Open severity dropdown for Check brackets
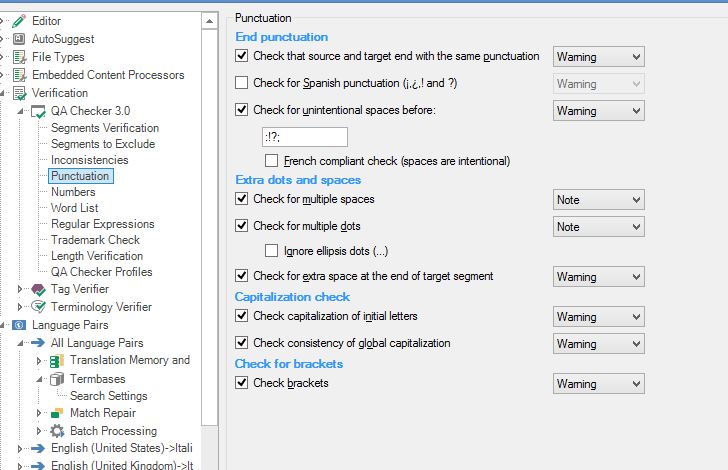This screenshot has height=470, width=728. coord(598,384)
